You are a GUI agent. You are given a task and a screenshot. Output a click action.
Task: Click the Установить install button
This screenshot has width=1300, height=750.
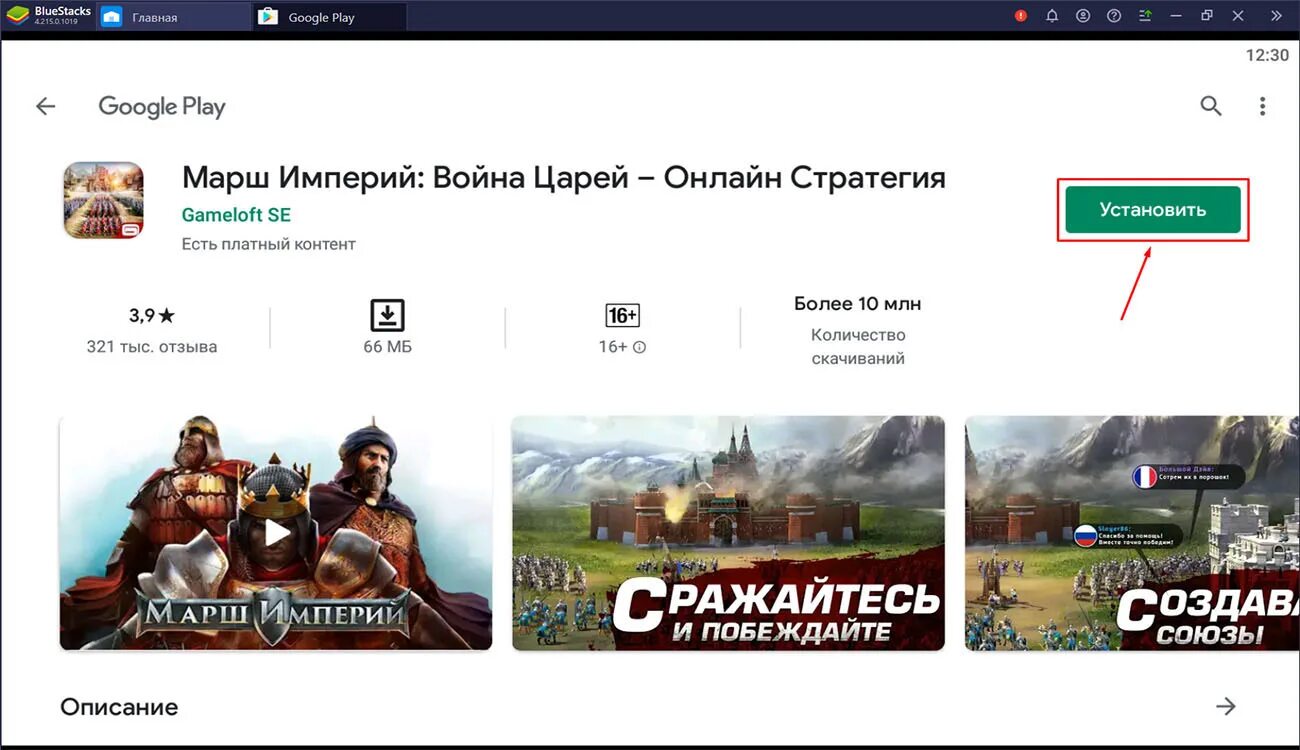tap(1153, 210)
